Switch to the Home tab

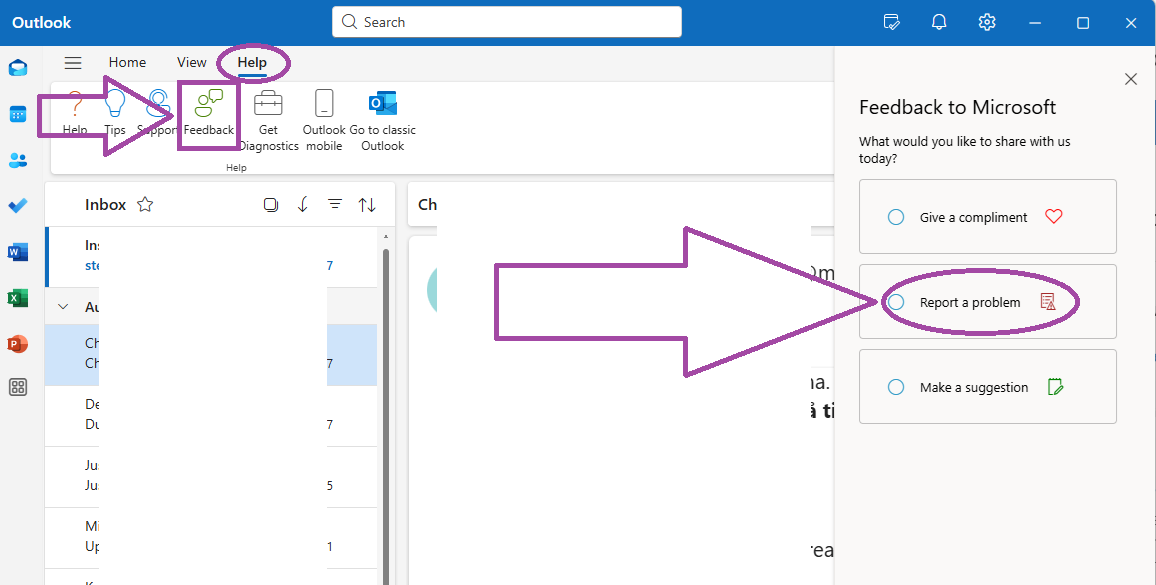(127, 63)
